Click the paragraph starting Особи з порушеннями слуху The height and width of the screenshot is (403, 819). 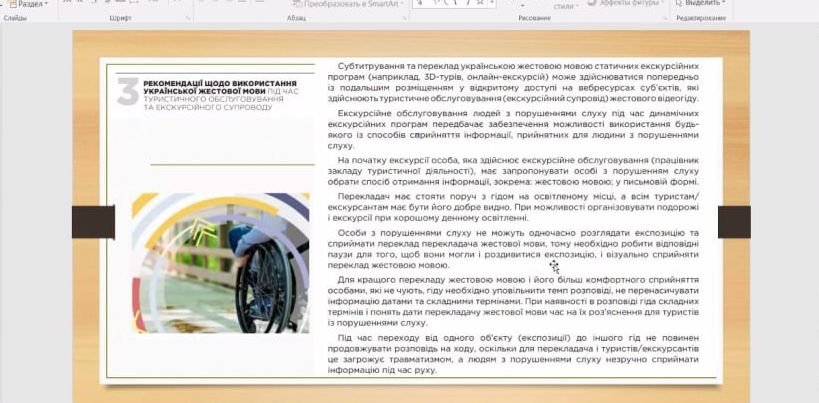(x=513, y=249)
